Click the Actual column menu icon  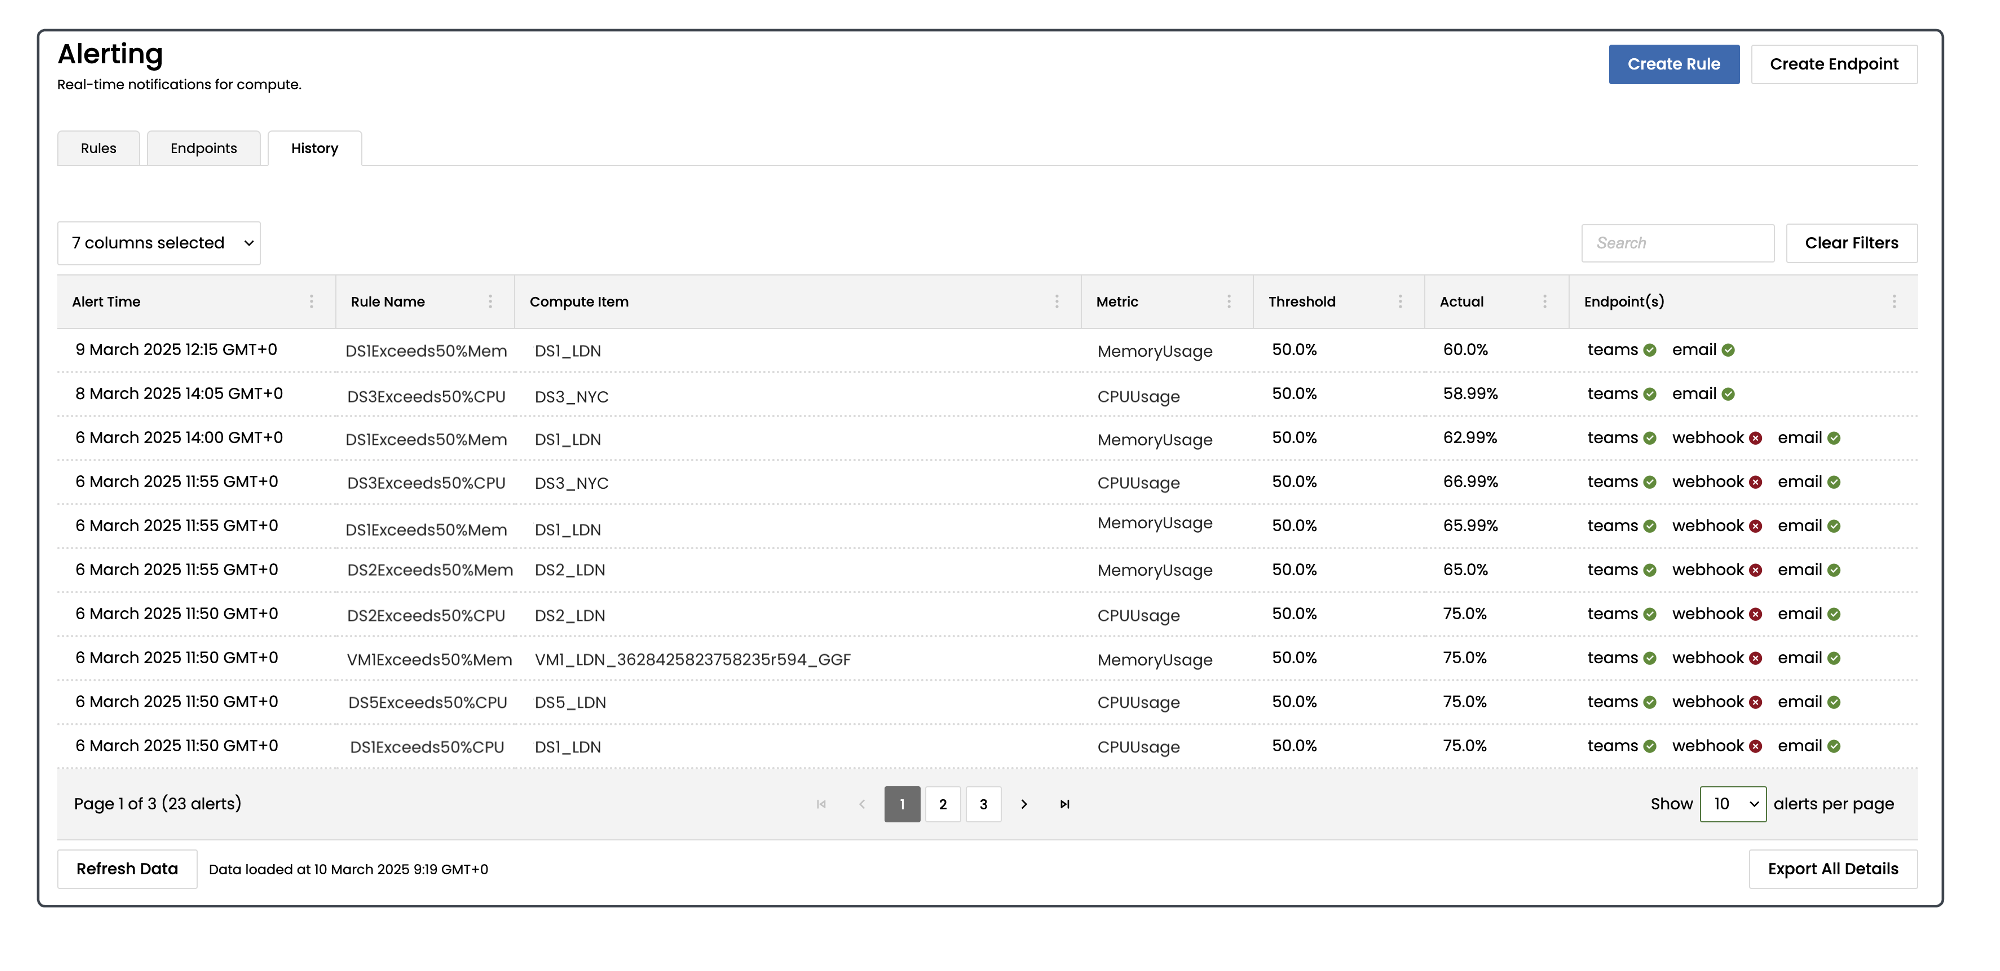(1545, 302)
